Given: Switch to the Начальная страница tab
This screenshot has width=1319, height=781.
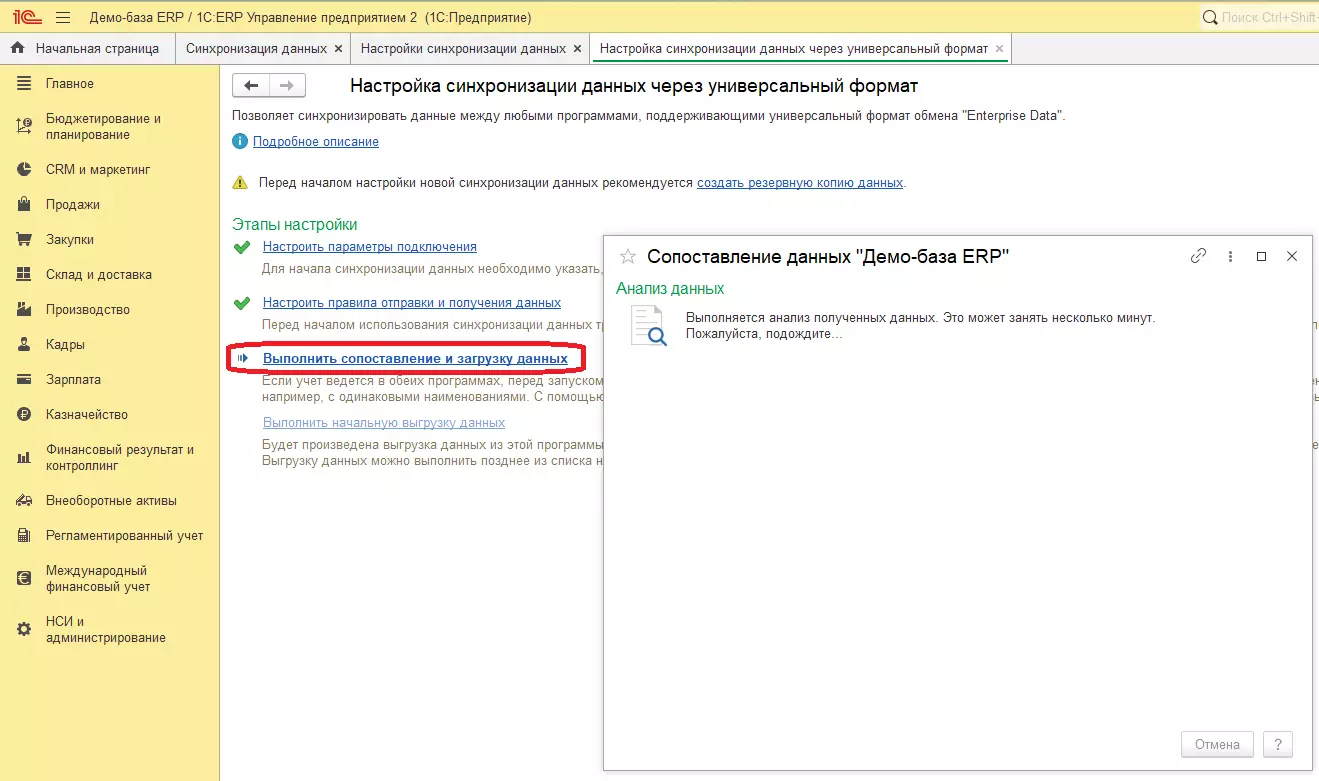Looking at the screenshot, I should pyautogui.click(x=87, y=48).
